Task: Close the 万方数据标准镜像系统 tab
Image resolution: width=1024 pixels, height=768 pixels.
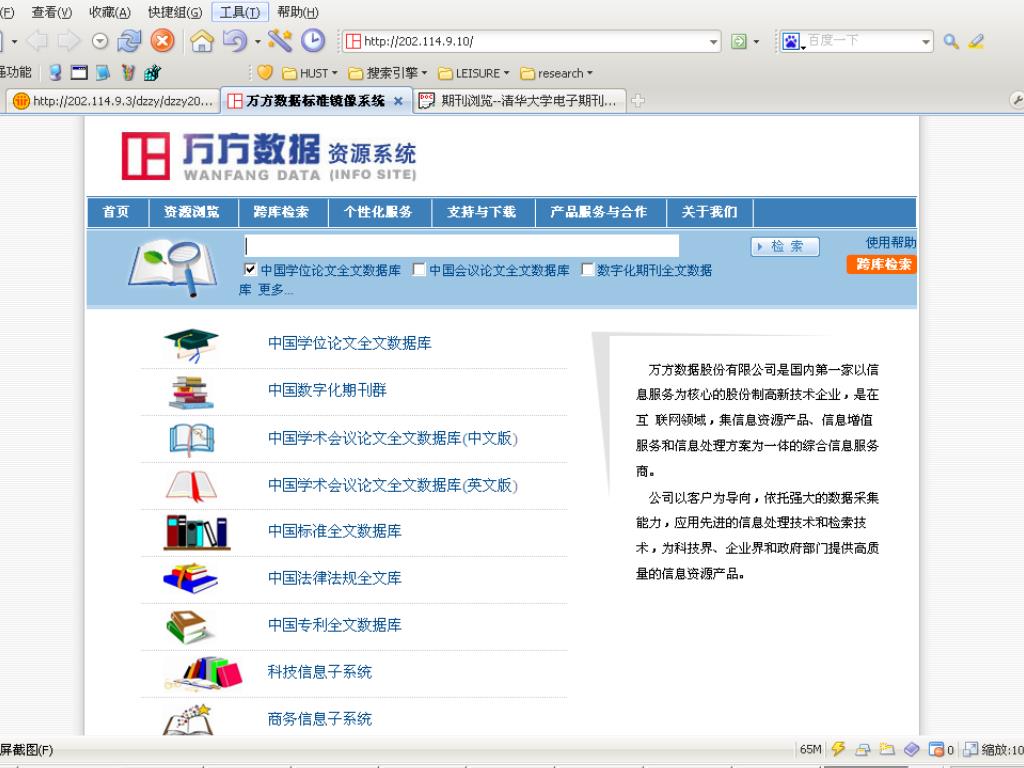Action: [x=398, y=101]
